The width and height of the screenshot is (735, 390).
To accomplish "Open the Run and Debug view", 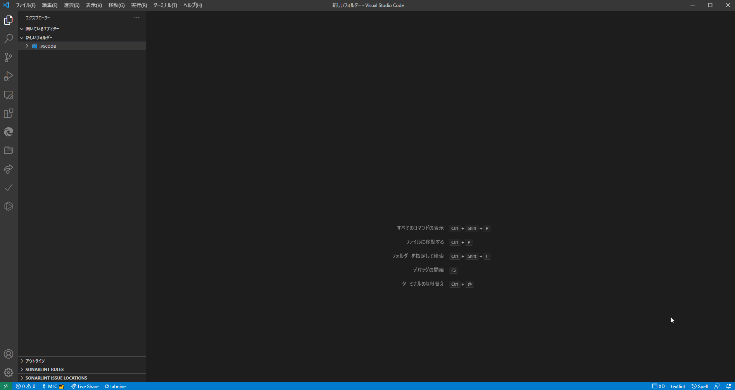I will tap(8, 76).
